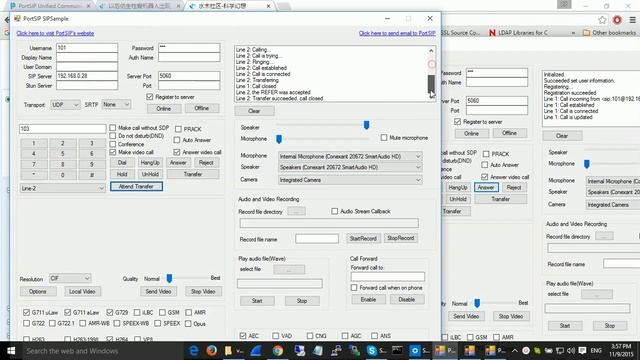Open the Microphone device dropdown
The height and width of the screenshot is (360, 640).
pyautogui.click(x=350, y=156)
